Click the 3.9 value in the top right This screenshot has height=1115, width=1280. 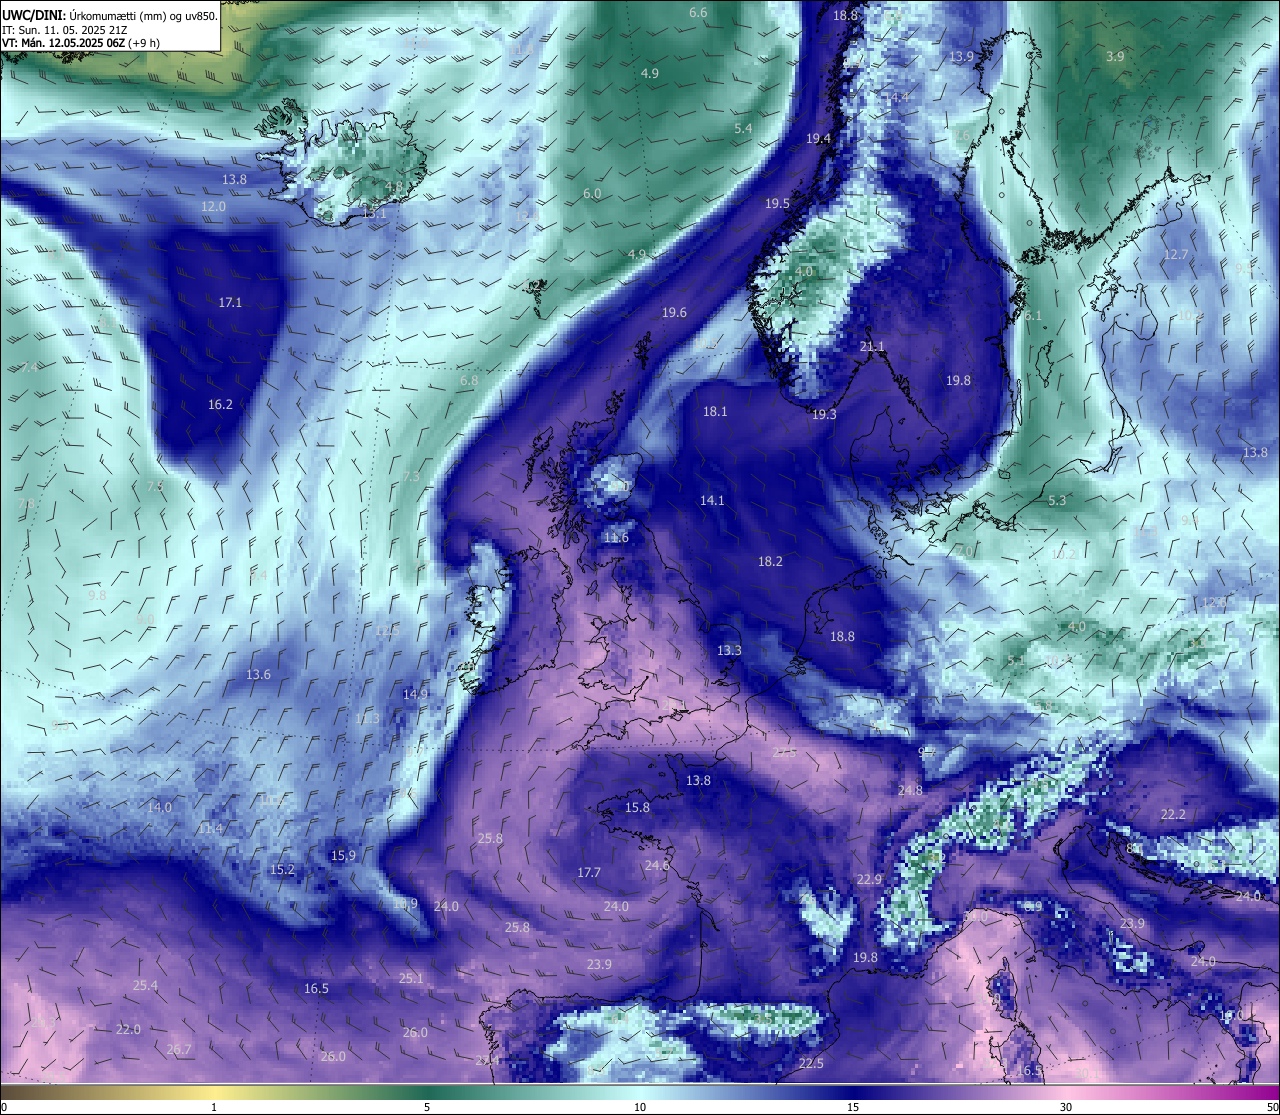(1115, 57)
